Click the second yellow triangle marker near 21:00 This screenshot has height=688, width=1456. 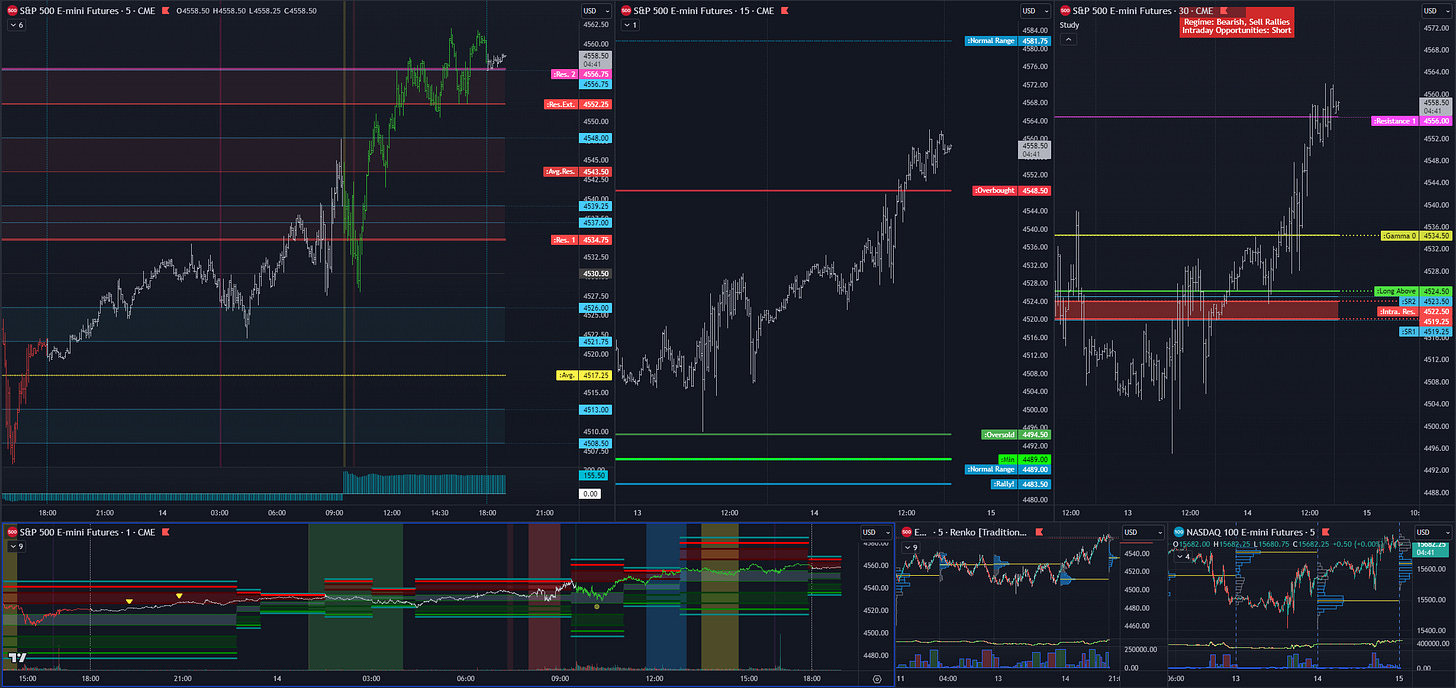[179, 596]
